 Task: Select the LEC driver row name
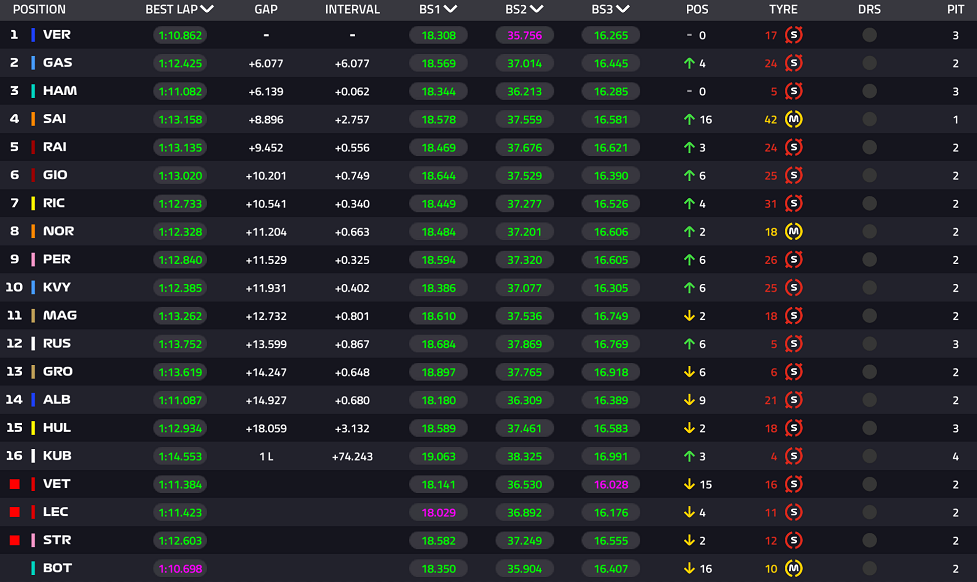pyautogui.click(x=56, y=512)
